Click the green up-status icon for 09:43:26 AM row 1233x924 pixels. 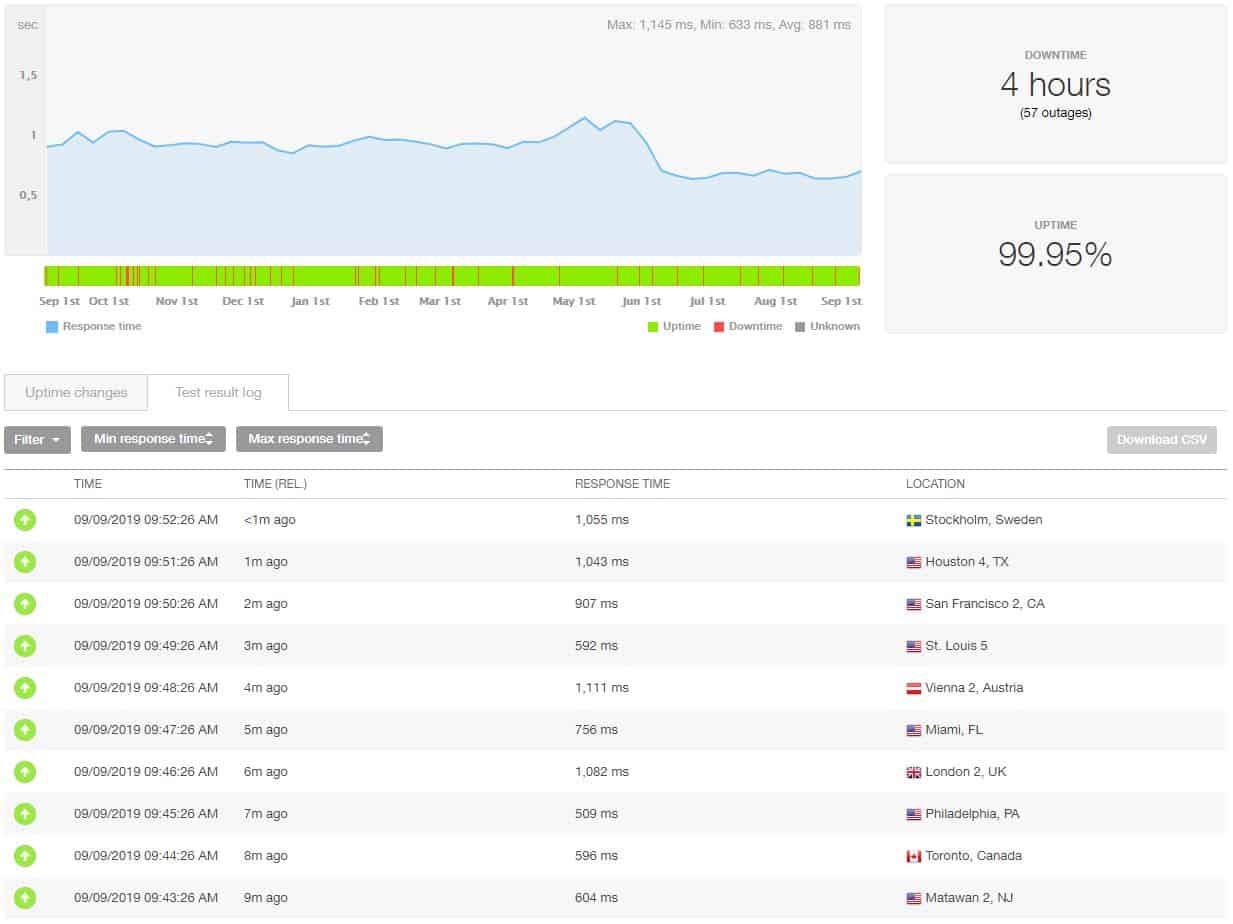click(25, 898)
